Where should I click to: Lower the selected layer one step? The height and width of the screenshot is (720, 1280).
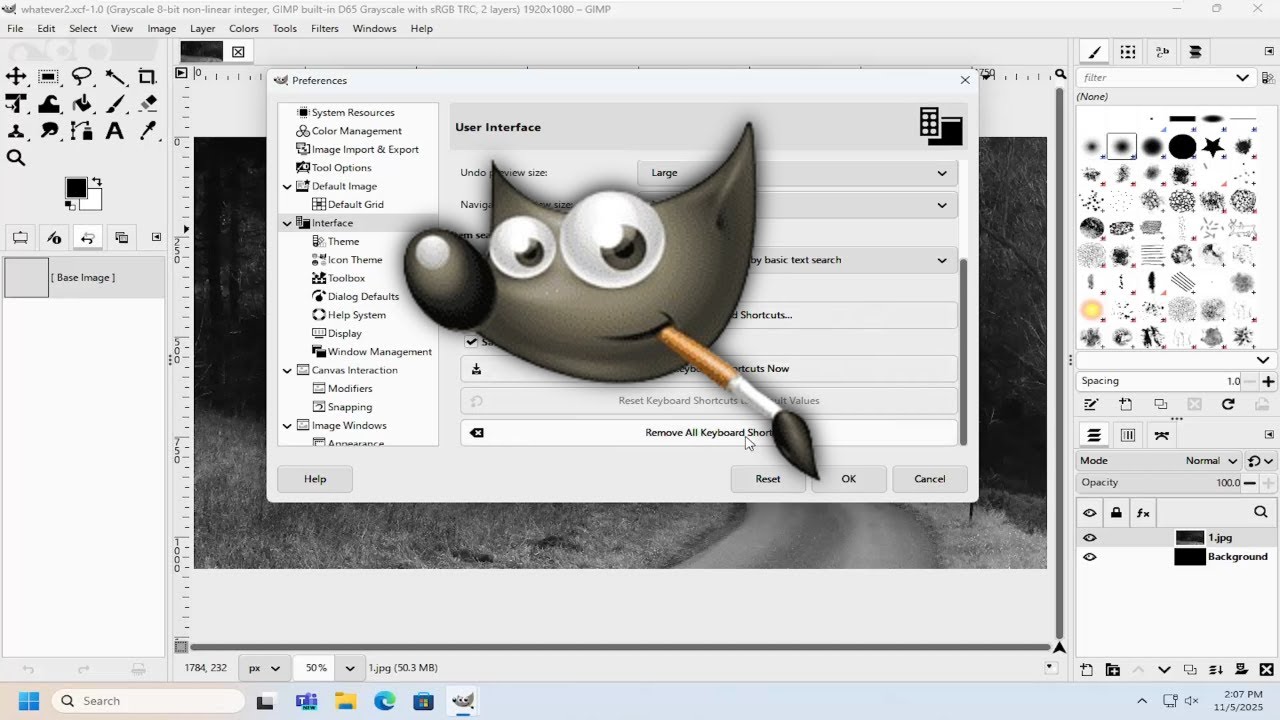(x=1164, y=670)
